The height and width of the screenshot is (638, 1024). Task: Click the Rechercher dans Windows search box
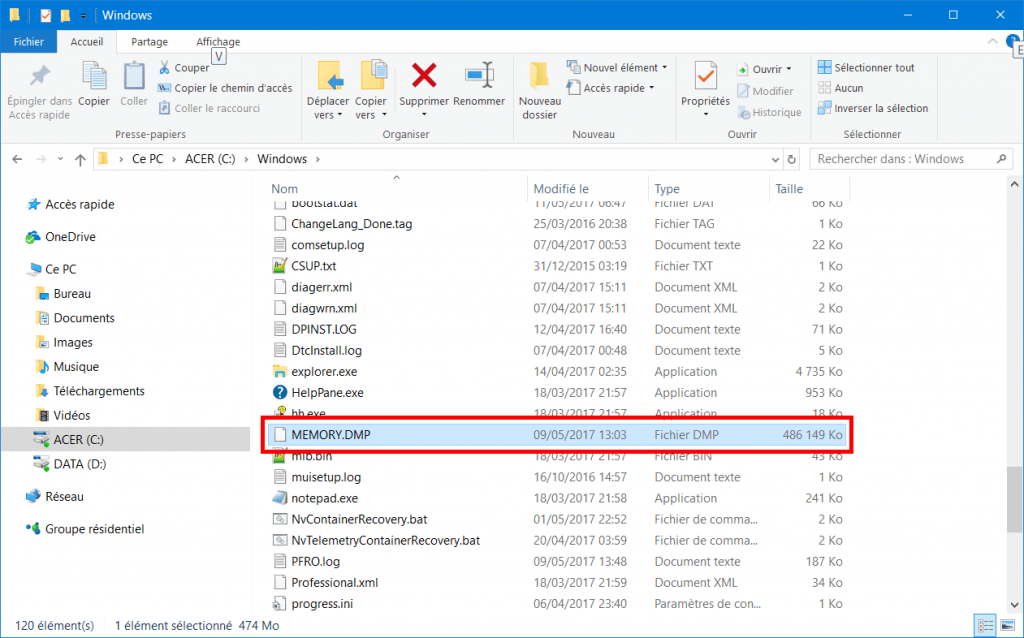(912, 159)
